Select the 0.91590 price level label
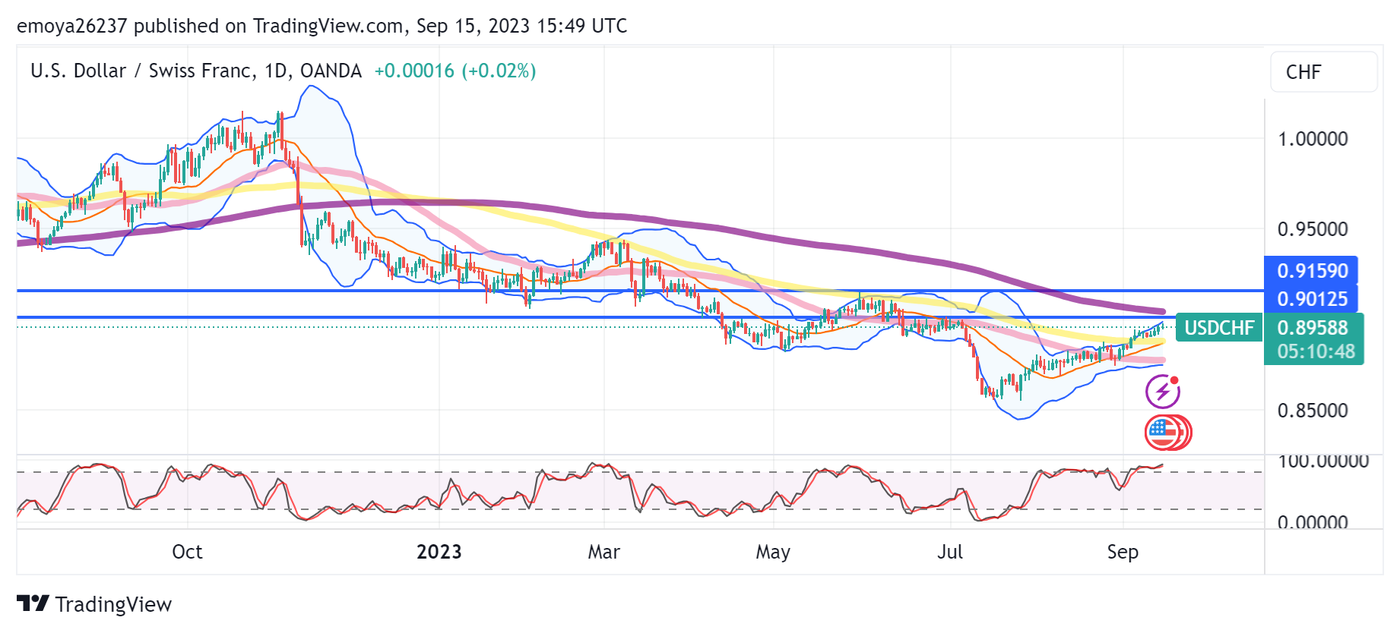 click(x=1313, y=271)
